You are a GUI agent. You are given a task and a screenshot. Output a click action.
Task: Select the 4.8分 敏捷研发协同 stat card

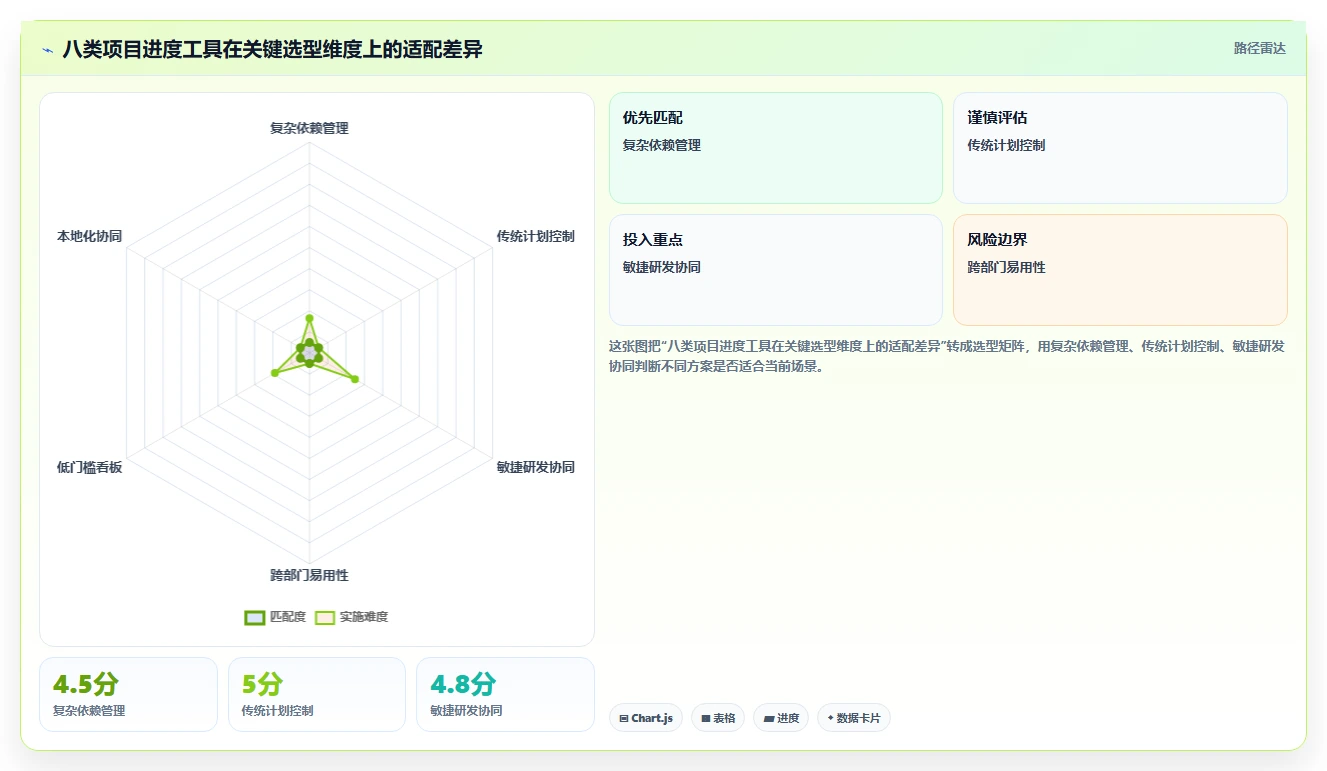point(505,694)
